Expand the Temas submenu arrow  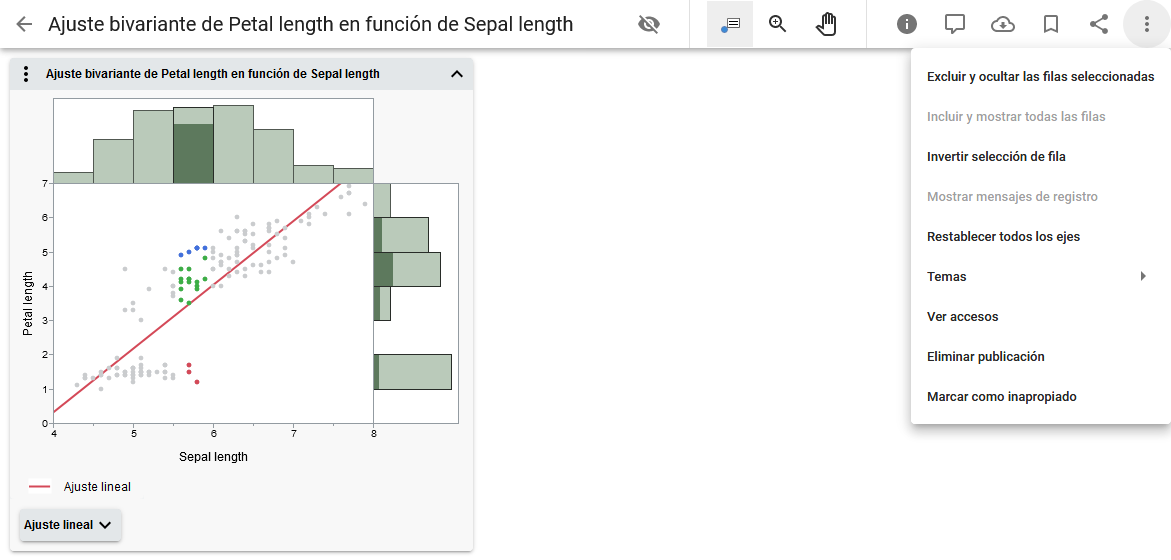tap(1143, 277)
